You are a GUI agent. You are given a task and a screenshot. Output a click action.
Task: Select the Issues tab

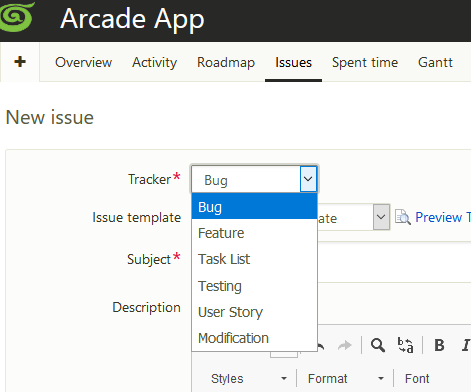(293, 62)
